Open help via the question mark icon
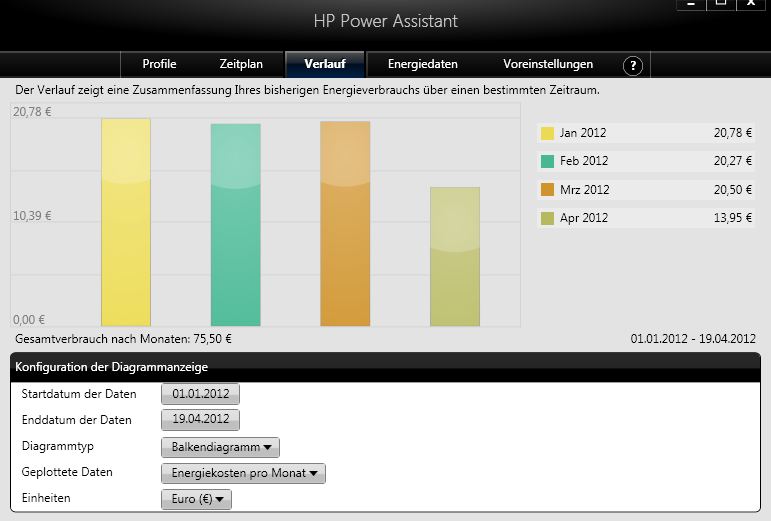The width and height of the screenshot is (771, 521). point(633,65)
